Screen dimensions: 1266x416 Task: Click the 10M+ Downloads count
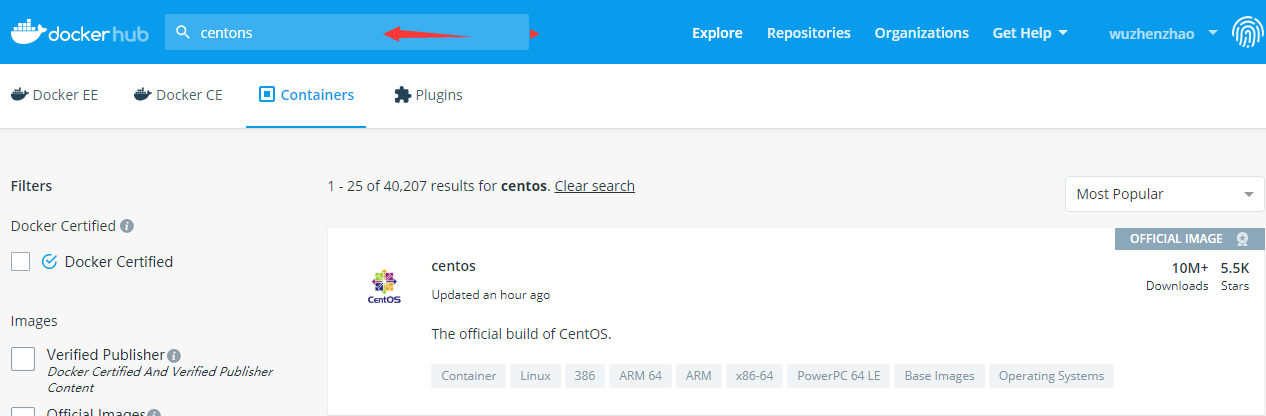(x=1177, y=276)
